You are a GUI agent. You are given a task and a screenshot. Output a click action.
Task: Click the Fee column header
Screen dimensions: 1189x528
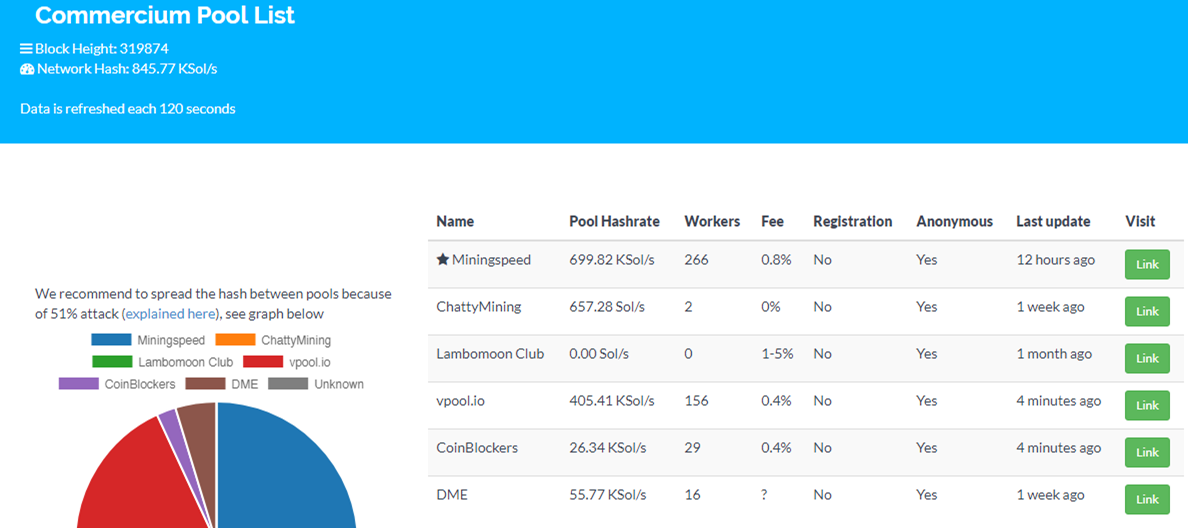(x=773, y=222)
